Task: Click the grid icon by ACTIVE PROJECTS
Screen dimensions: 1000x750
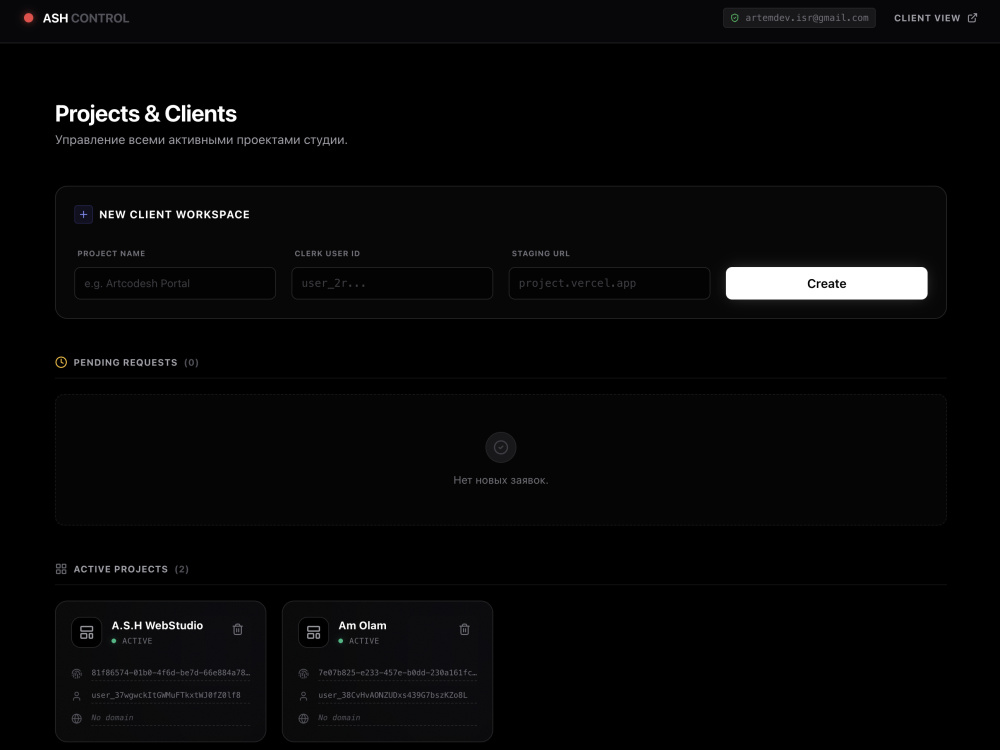Action: click(x=61, y=569)
